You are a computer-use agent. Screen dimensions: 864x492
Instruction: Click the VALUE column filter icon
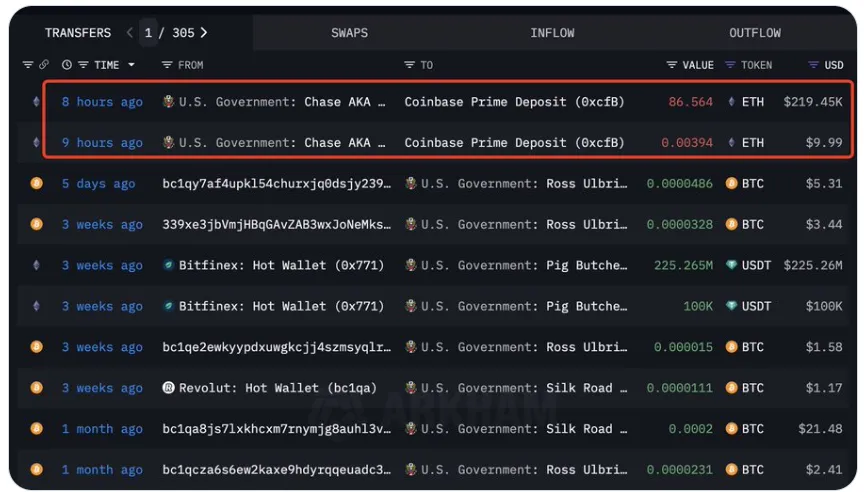[672, 65]
